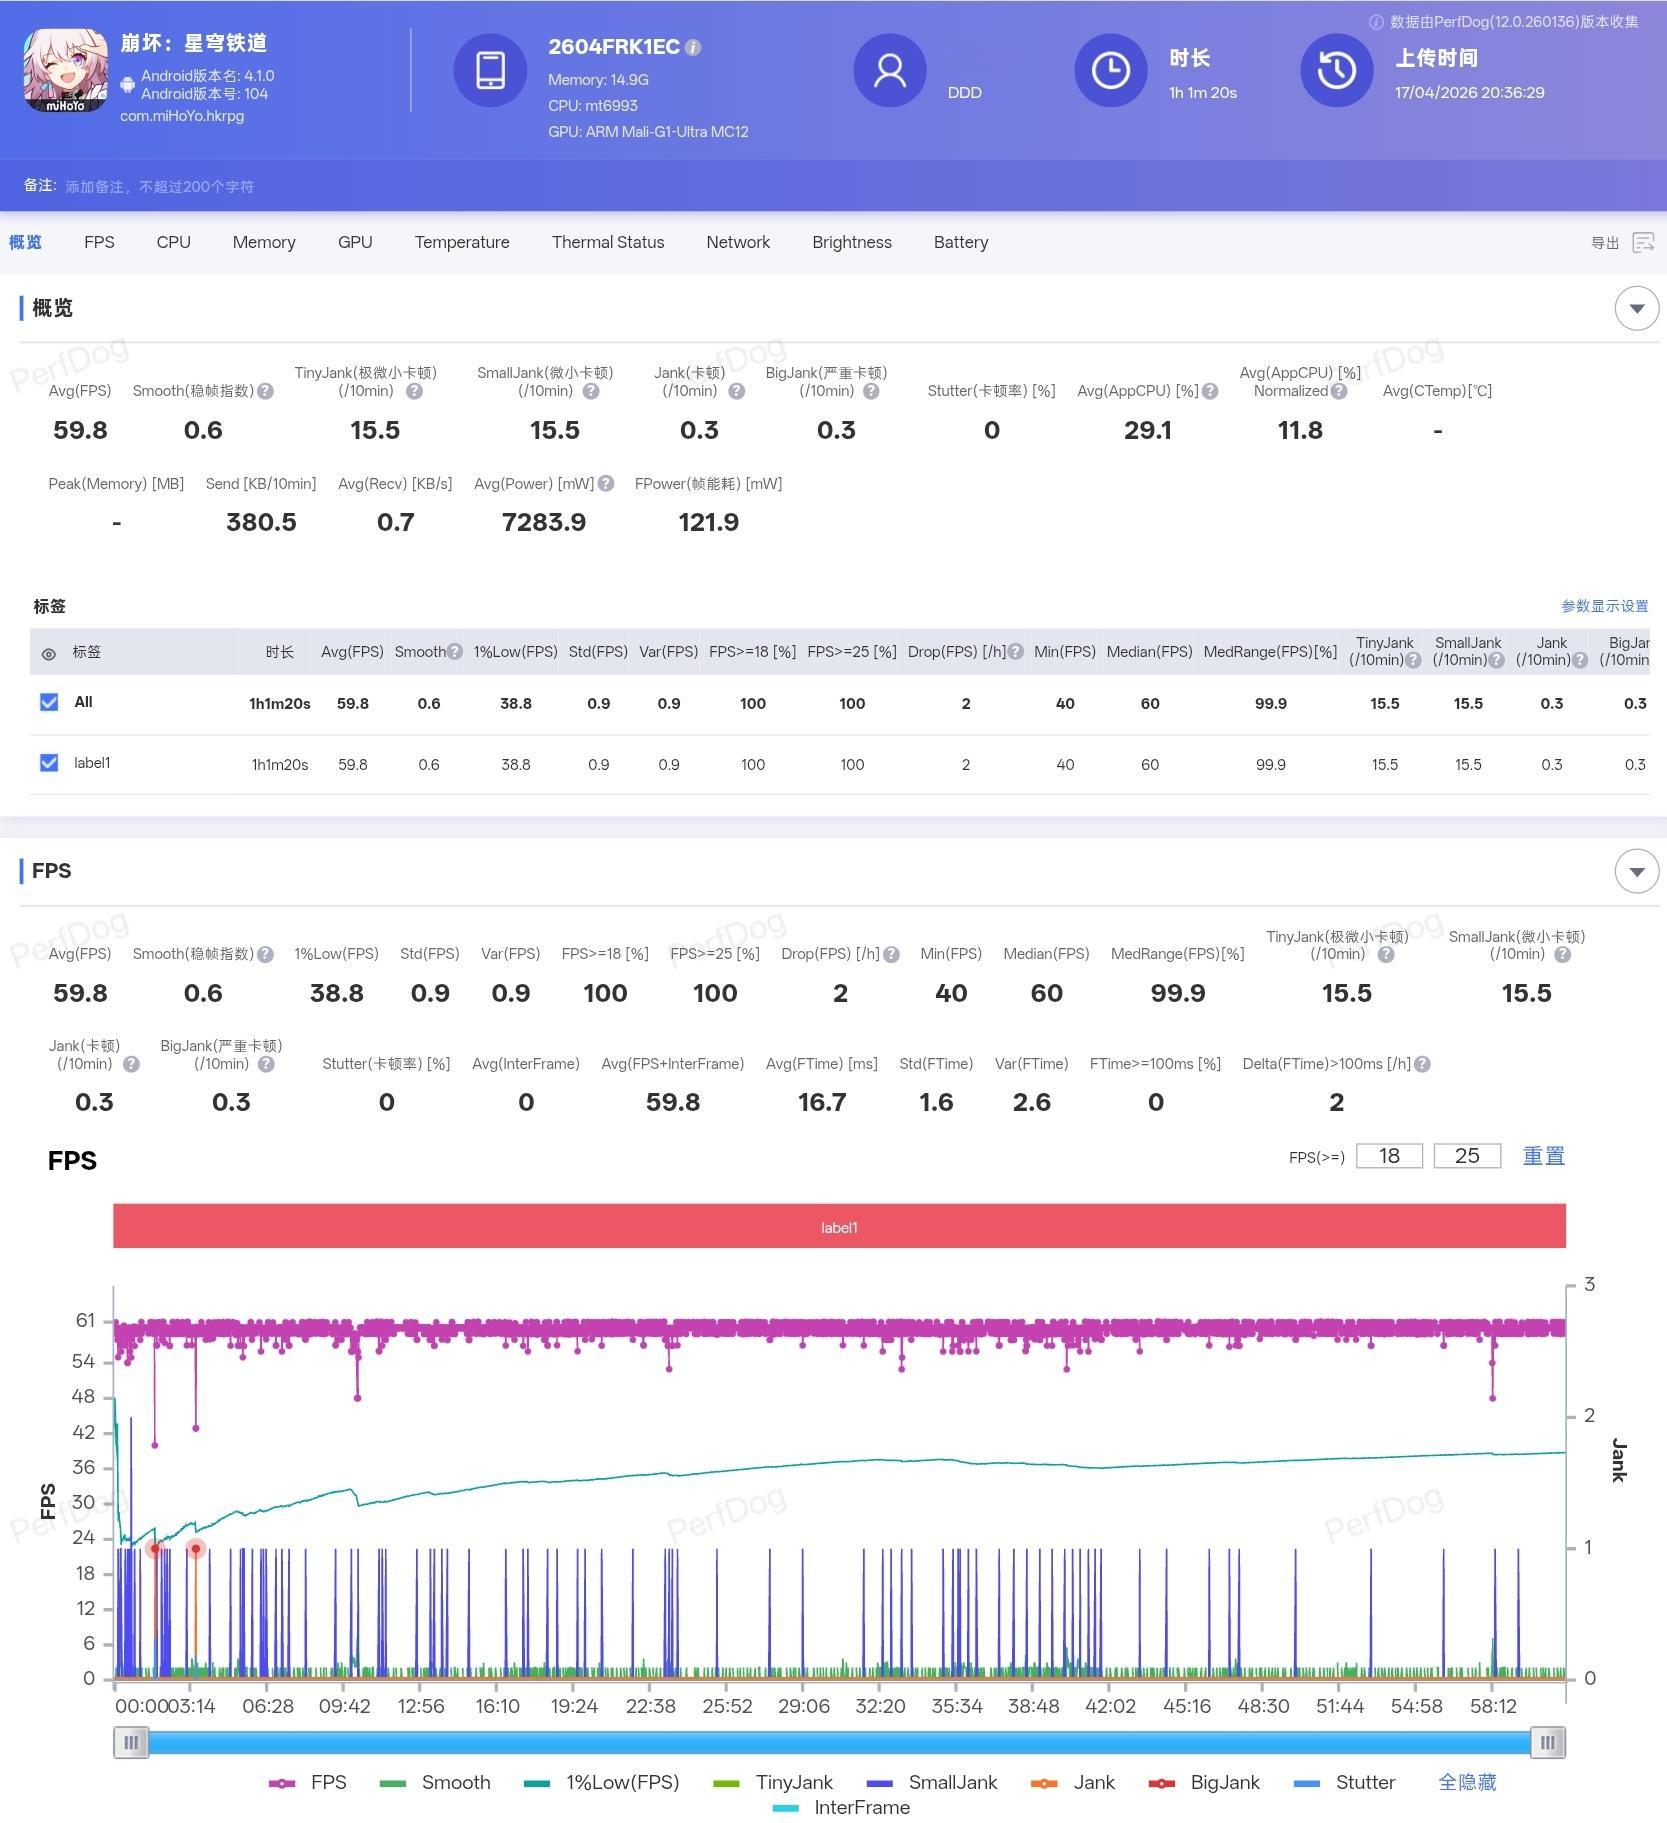Toggle the eye icon in label table header
1667x1823 pixels.
49,654
